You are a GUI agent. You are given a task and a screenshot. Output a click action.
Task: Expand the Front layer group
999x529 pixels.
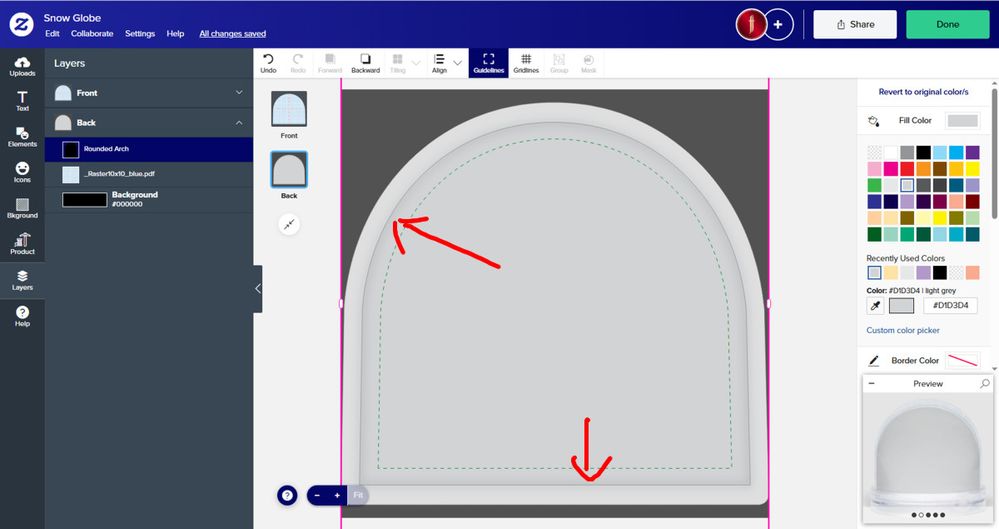point(238,93)
